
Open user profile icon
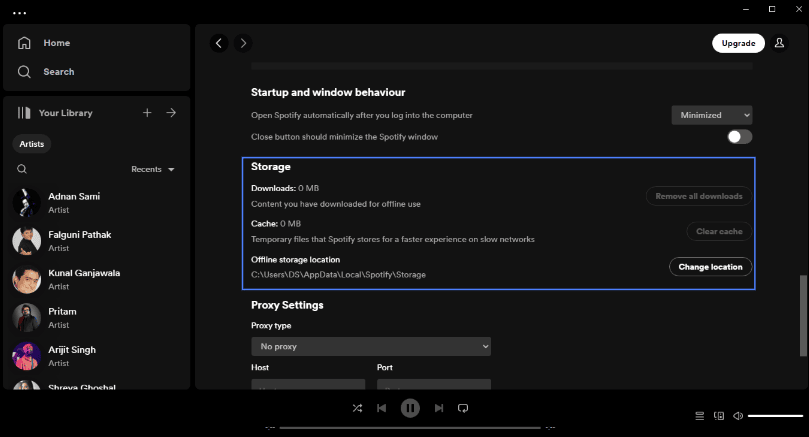point(779,43)
